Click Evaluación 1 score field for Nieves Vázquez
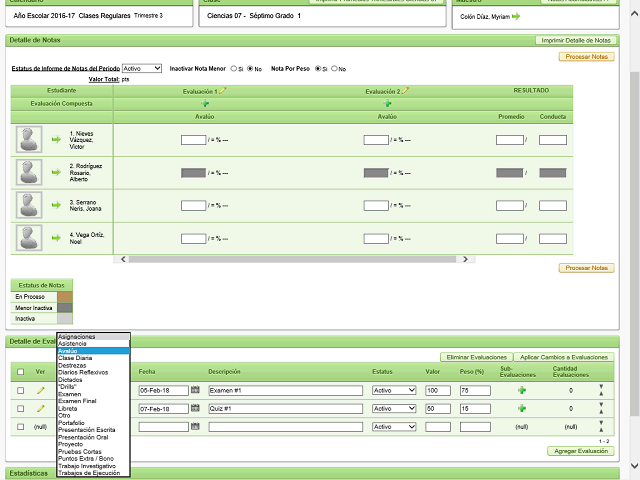The height and width of the screenshot is (480, 640). click(193, 140)
